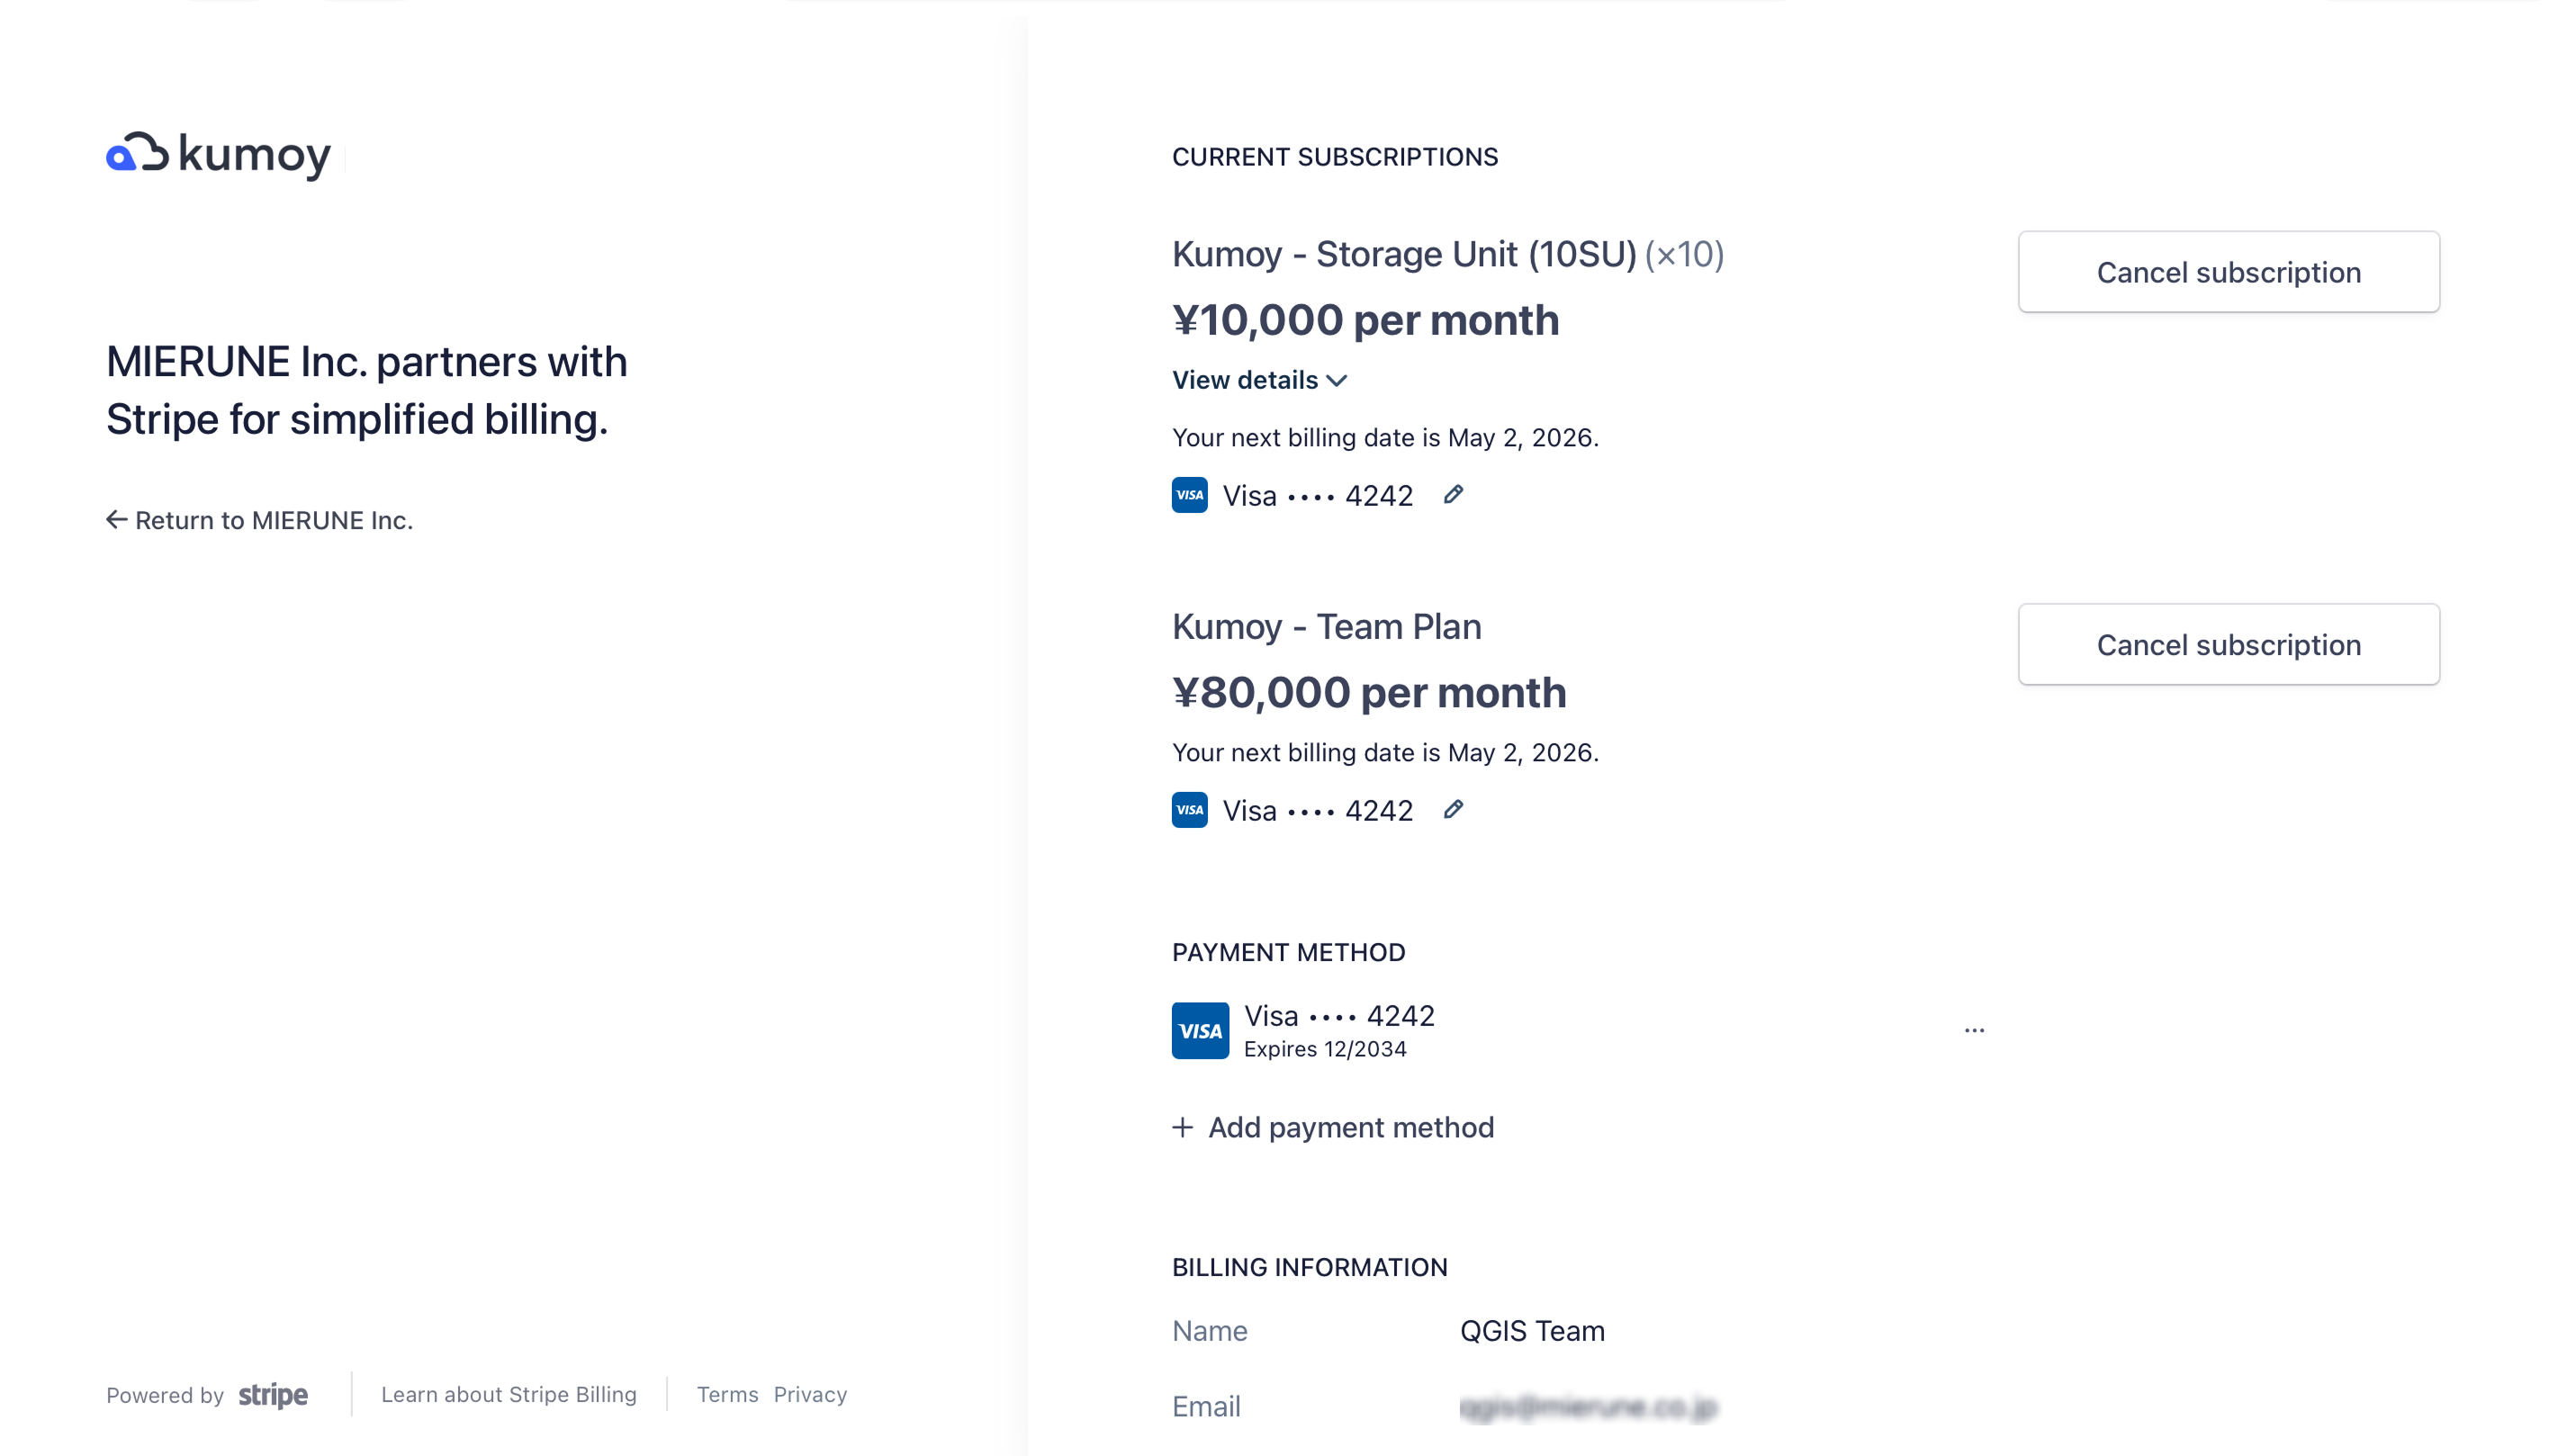Edit card for Storage Unit subscription

tap(1453, 495)
